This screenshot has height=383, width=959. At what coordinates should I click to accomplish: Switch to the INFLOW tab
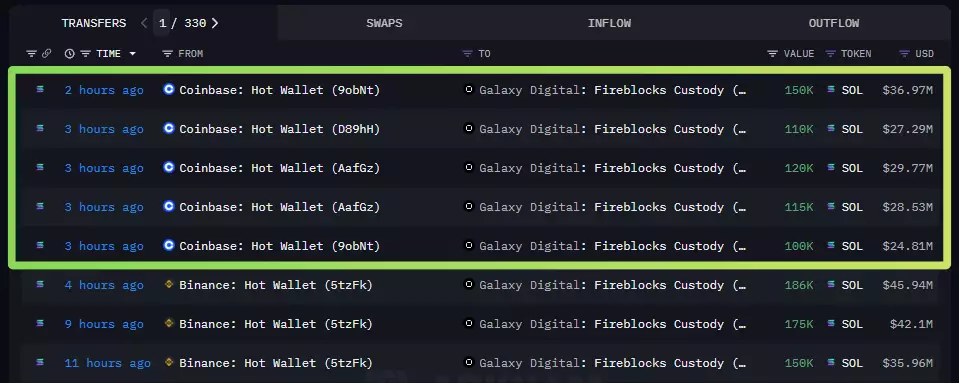pos(609,23)
